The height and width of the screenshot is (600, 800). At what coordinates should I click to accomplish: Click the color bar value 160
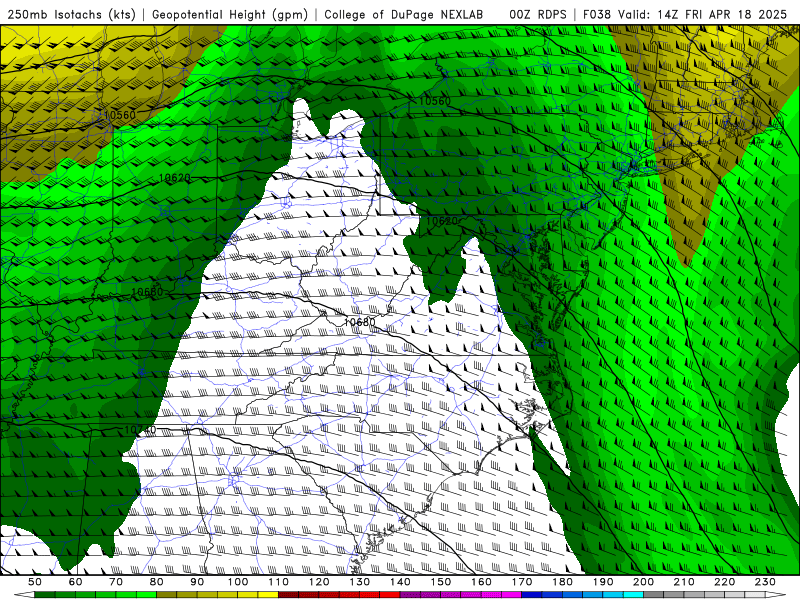(481, 582)
